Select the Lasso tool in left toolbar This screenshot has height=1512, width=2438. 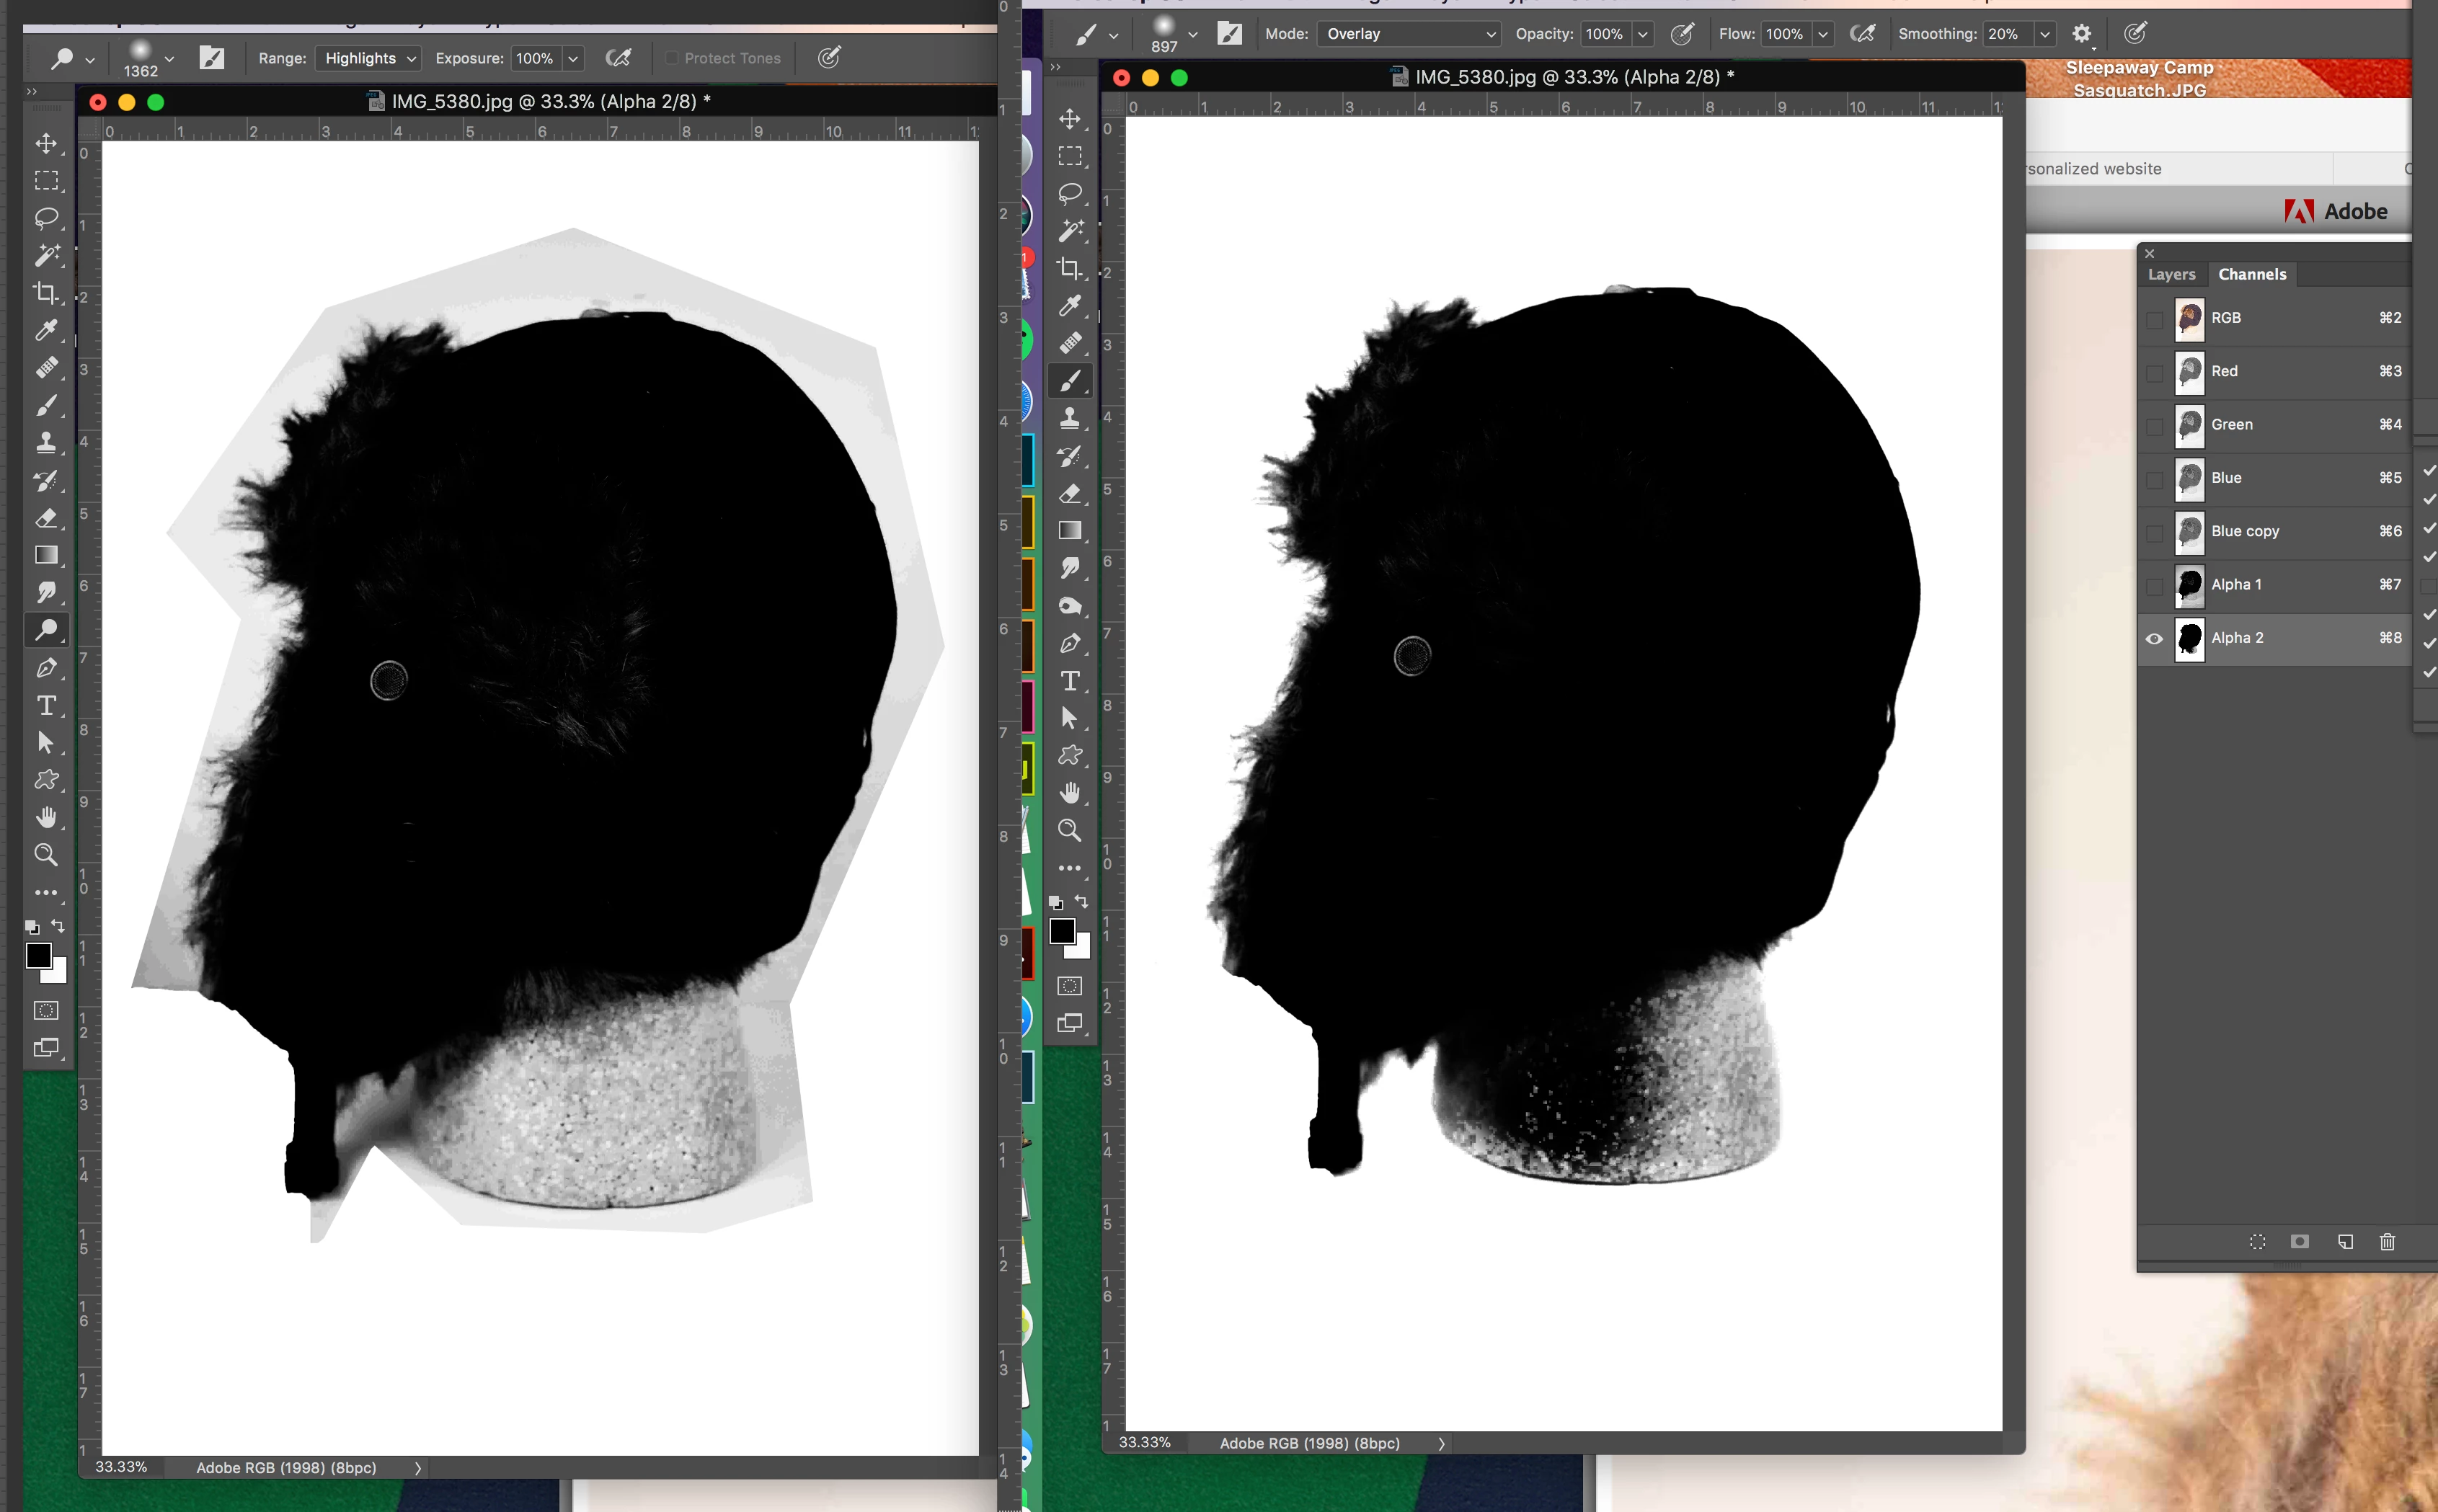[46, 218]
